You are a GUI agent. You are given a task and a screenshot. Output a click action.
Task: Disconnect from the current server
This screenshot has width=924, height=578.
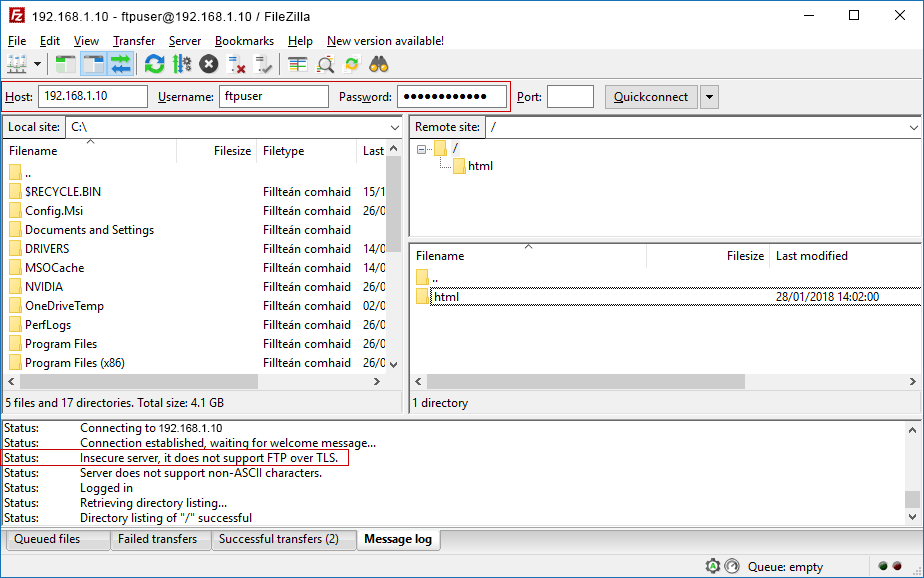[237, 63]
